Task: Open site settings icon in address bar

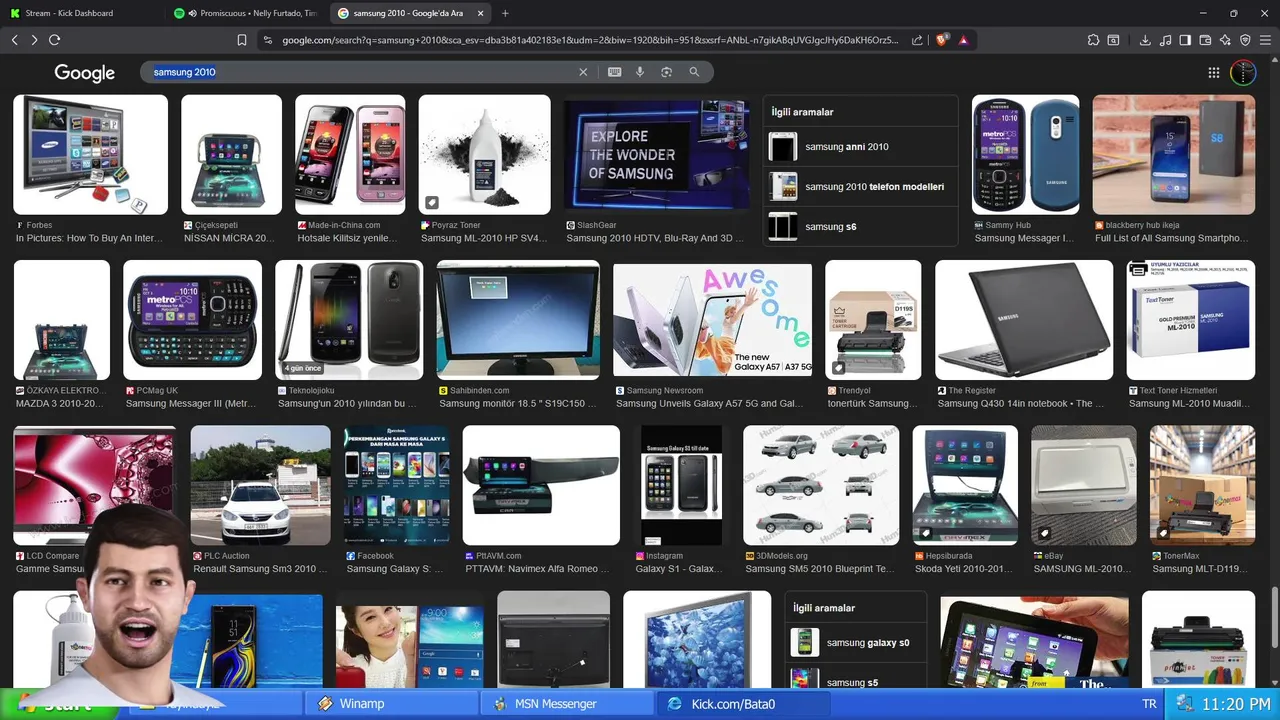Action: click(267, 40)
